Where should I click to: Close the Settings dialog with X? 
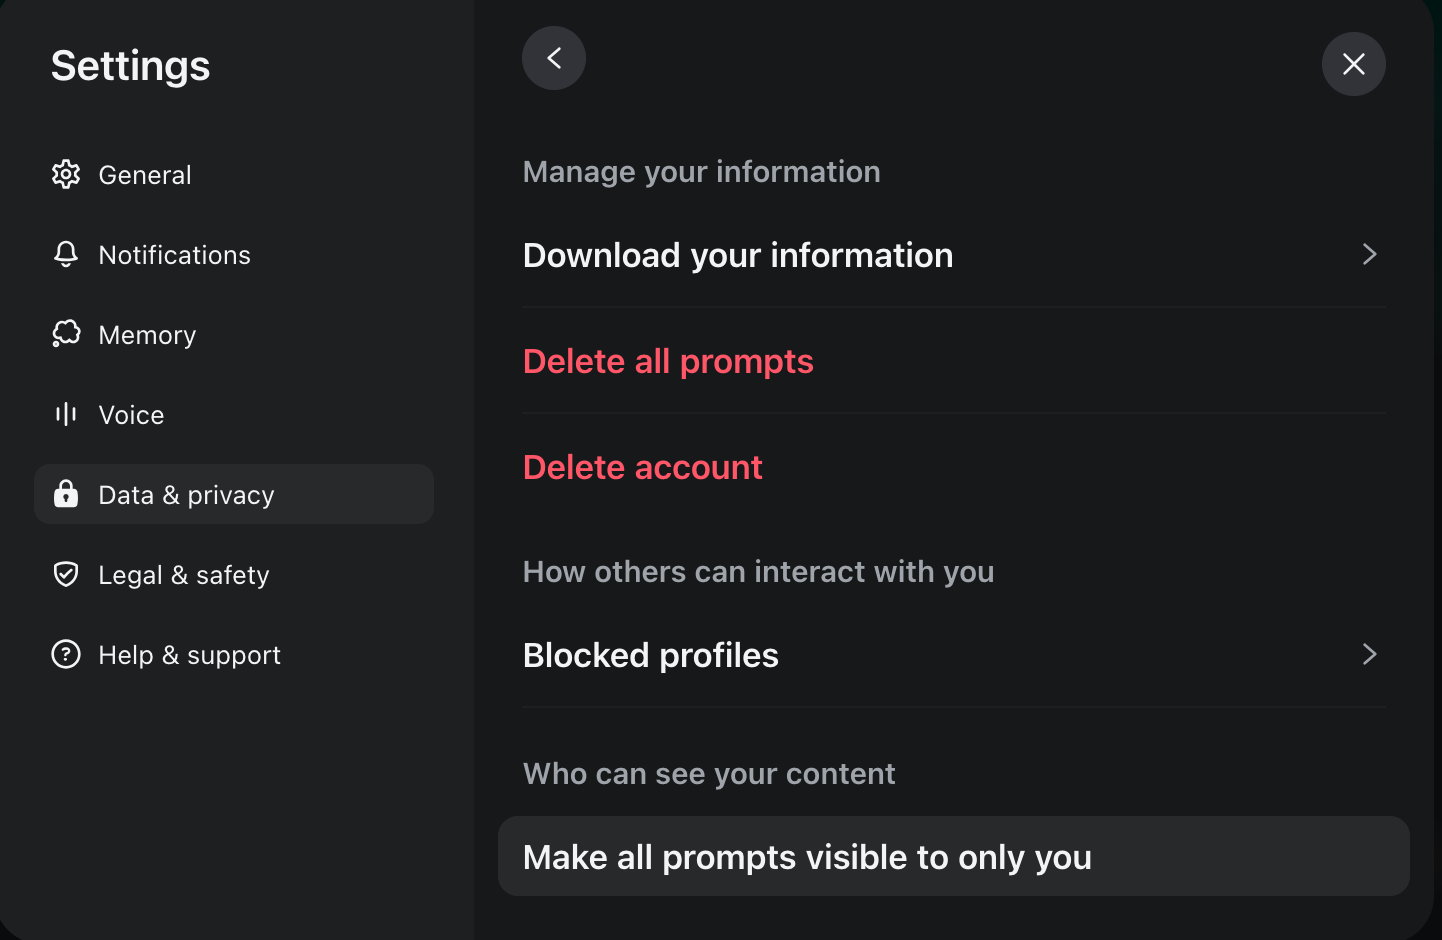[1354, 64]
